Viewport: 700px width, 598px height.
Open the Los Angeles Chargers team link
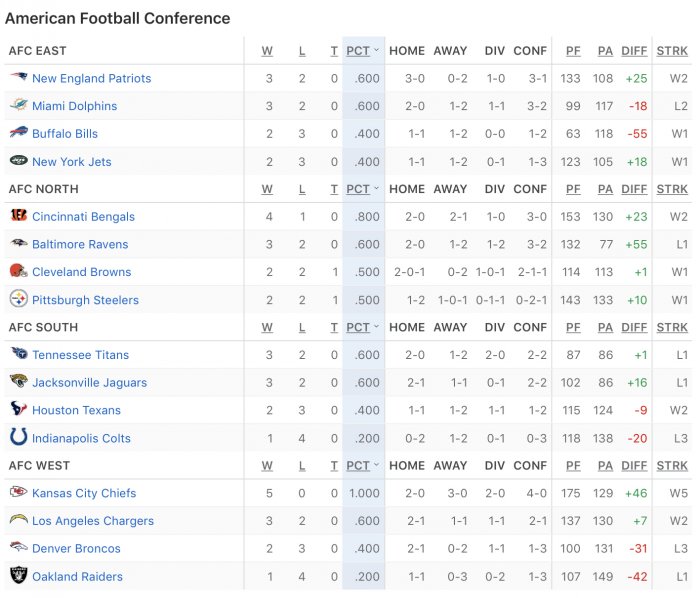(x=93, y=521)
